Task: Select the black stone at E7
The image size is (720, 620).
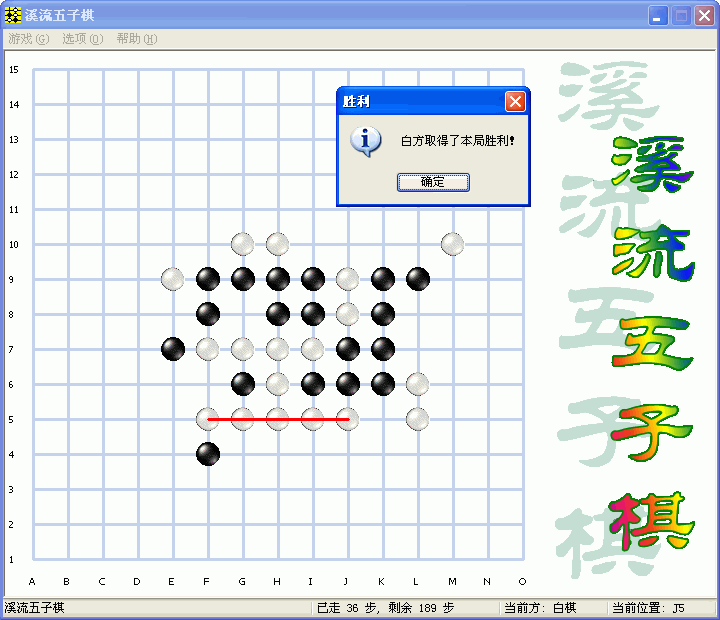Action: coord(173,349)
